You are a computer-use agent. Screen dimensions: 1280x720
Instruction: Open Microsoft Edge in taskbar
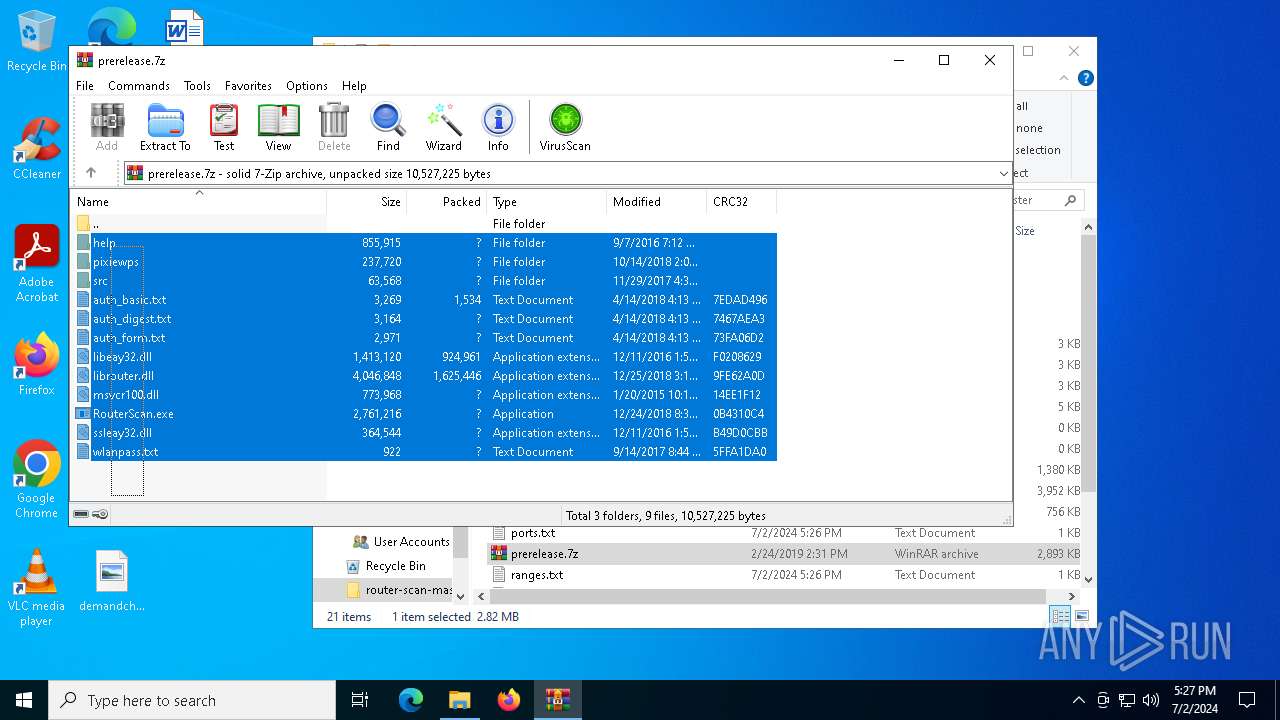pyautogui.click(x=411, y=700)
